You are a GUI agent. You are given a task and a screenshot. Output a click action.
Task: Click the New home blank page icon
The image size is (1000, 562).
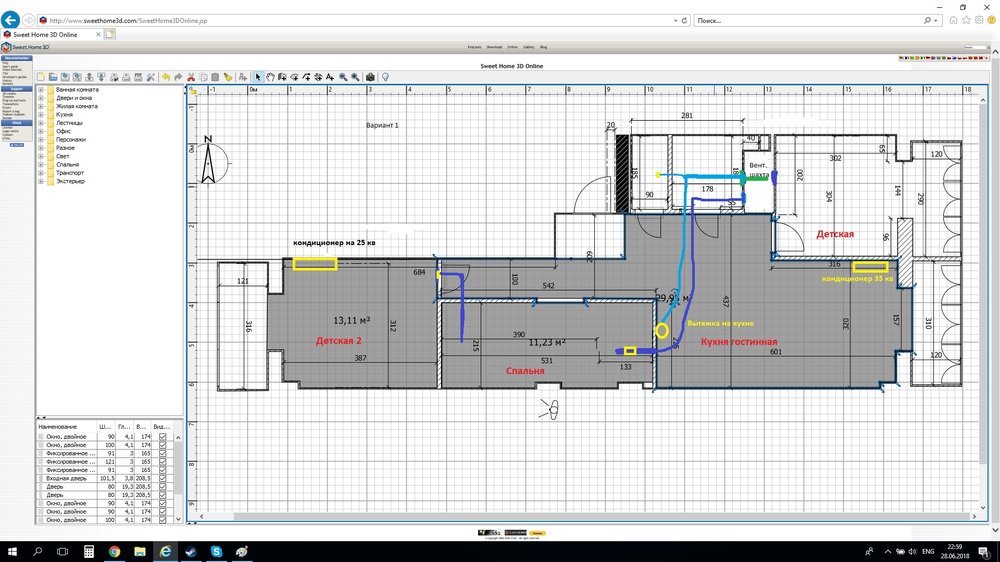click(x=41, y=77)
